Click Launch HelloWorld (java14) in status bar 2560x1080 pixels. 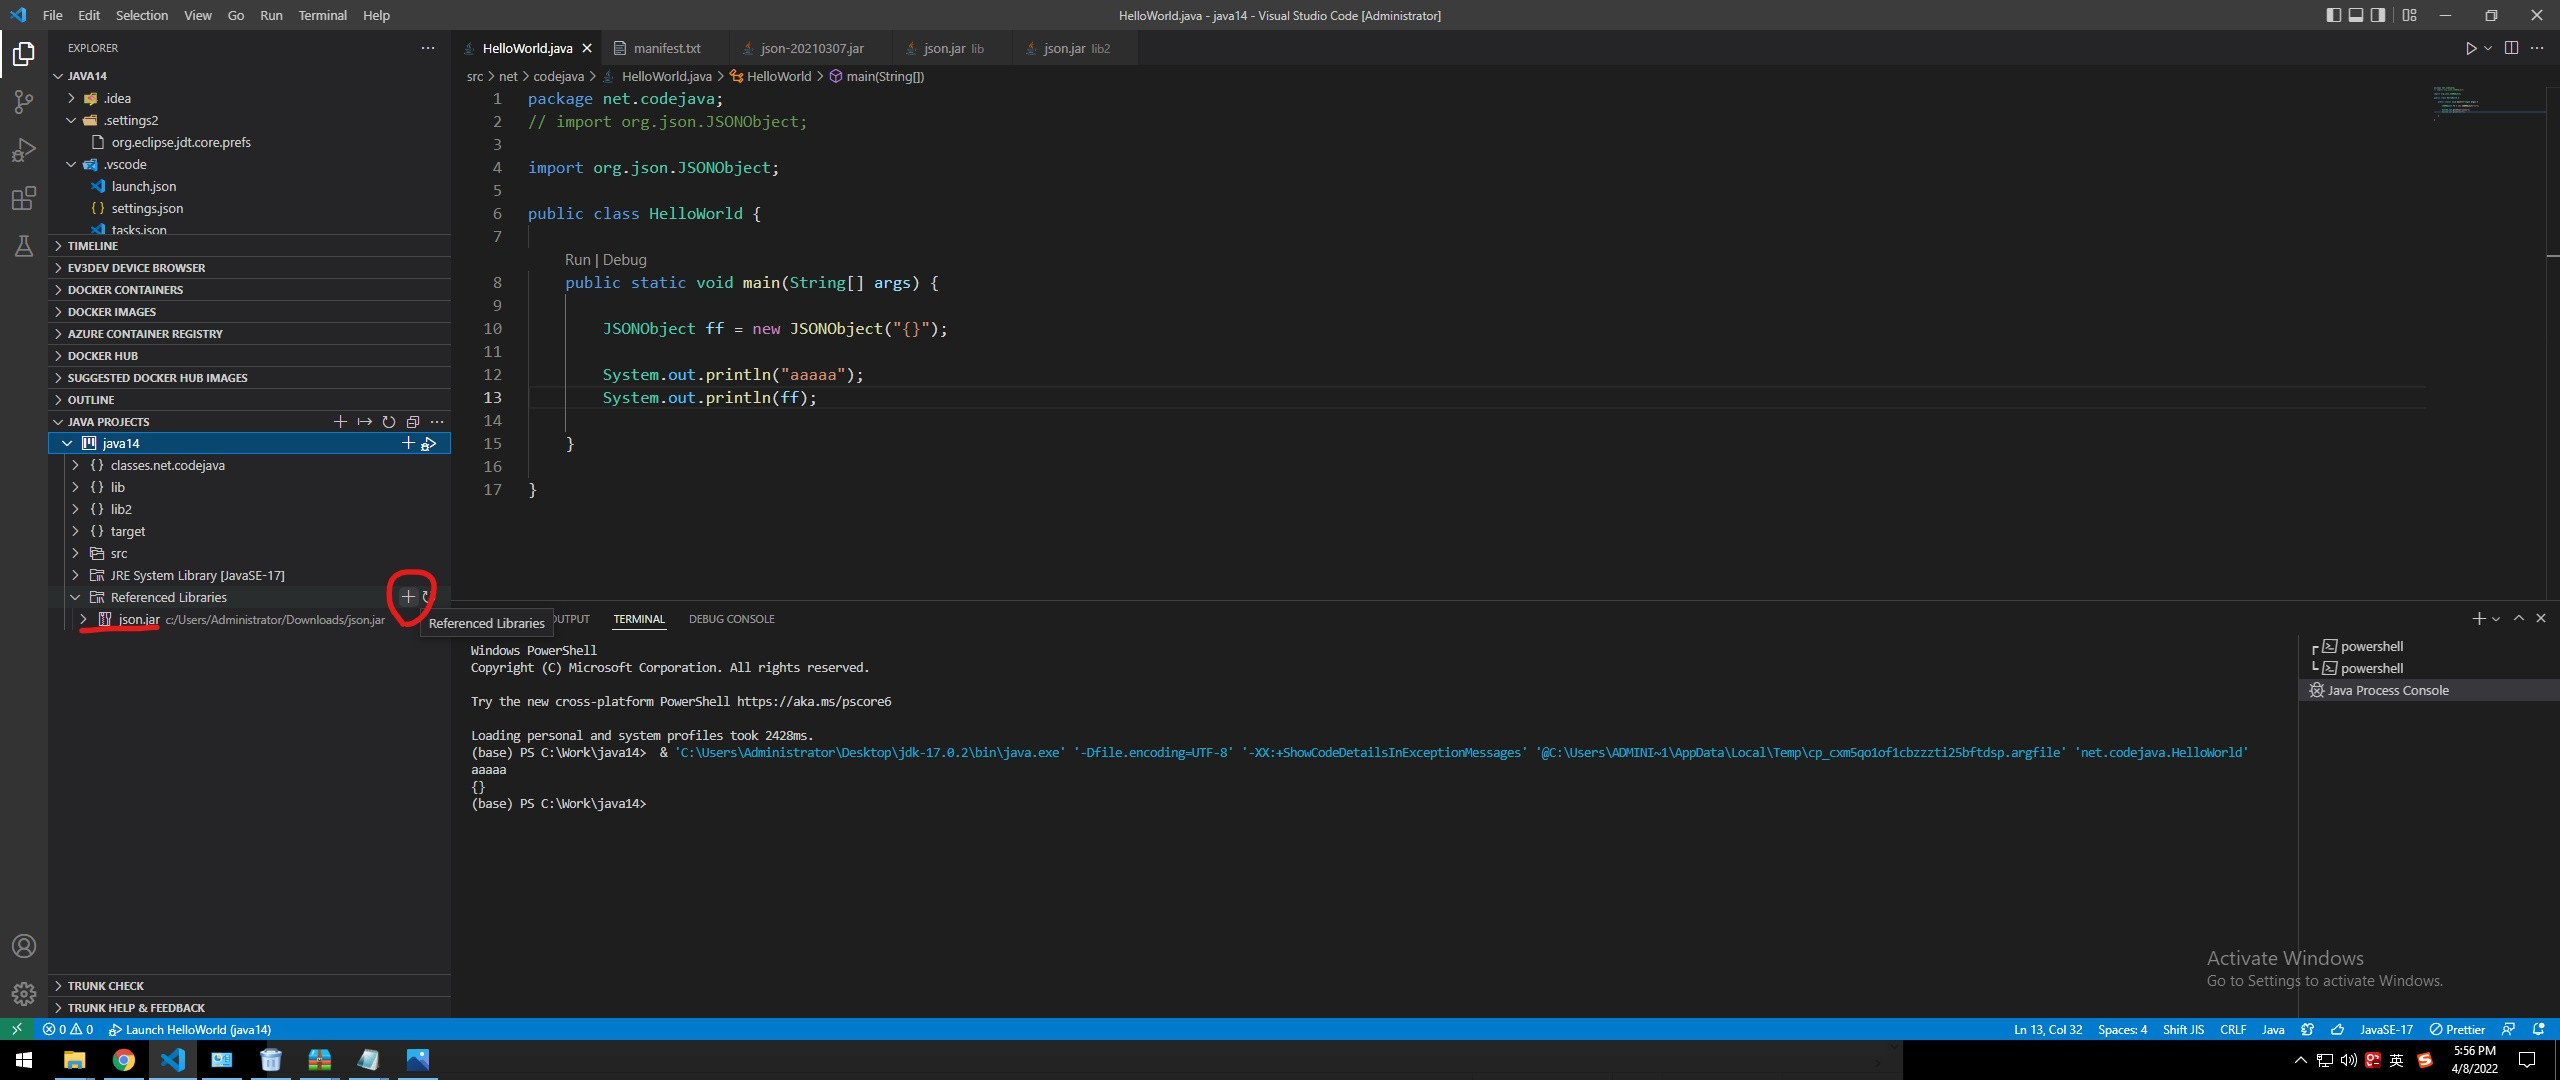point(190,1029)
